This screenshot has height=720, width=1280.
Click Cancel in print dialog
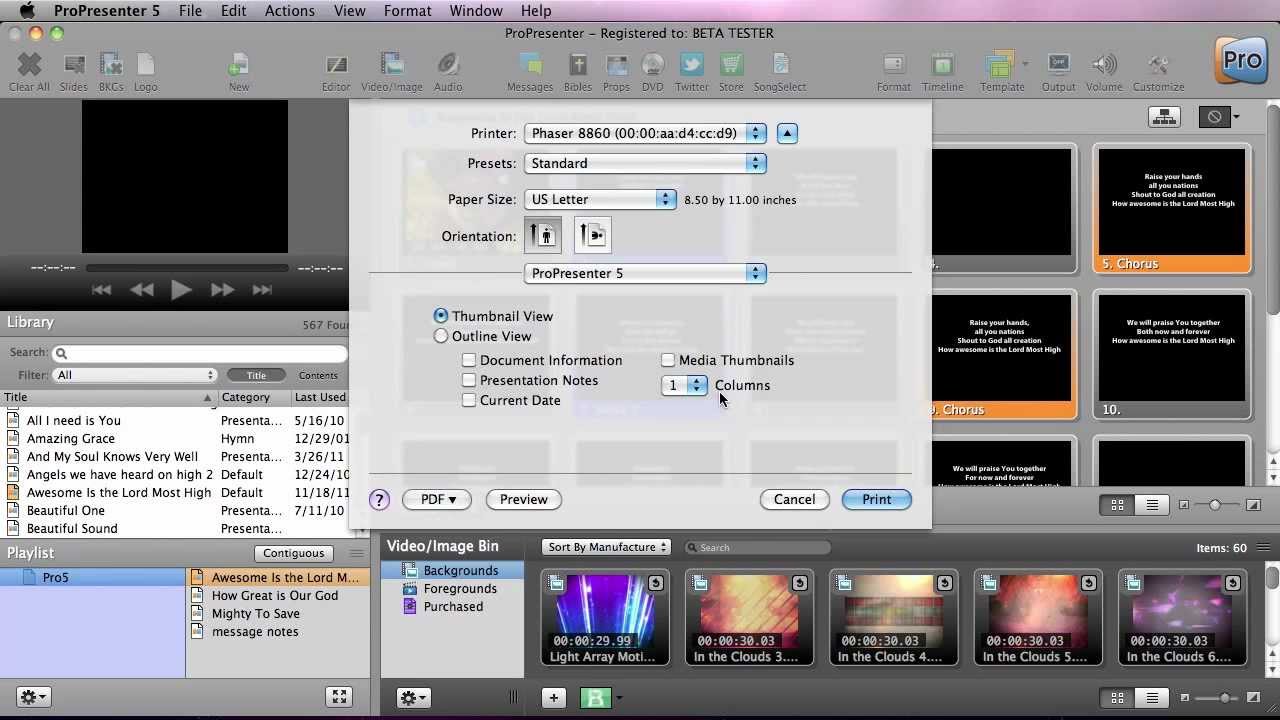click(x=794, y=499)
